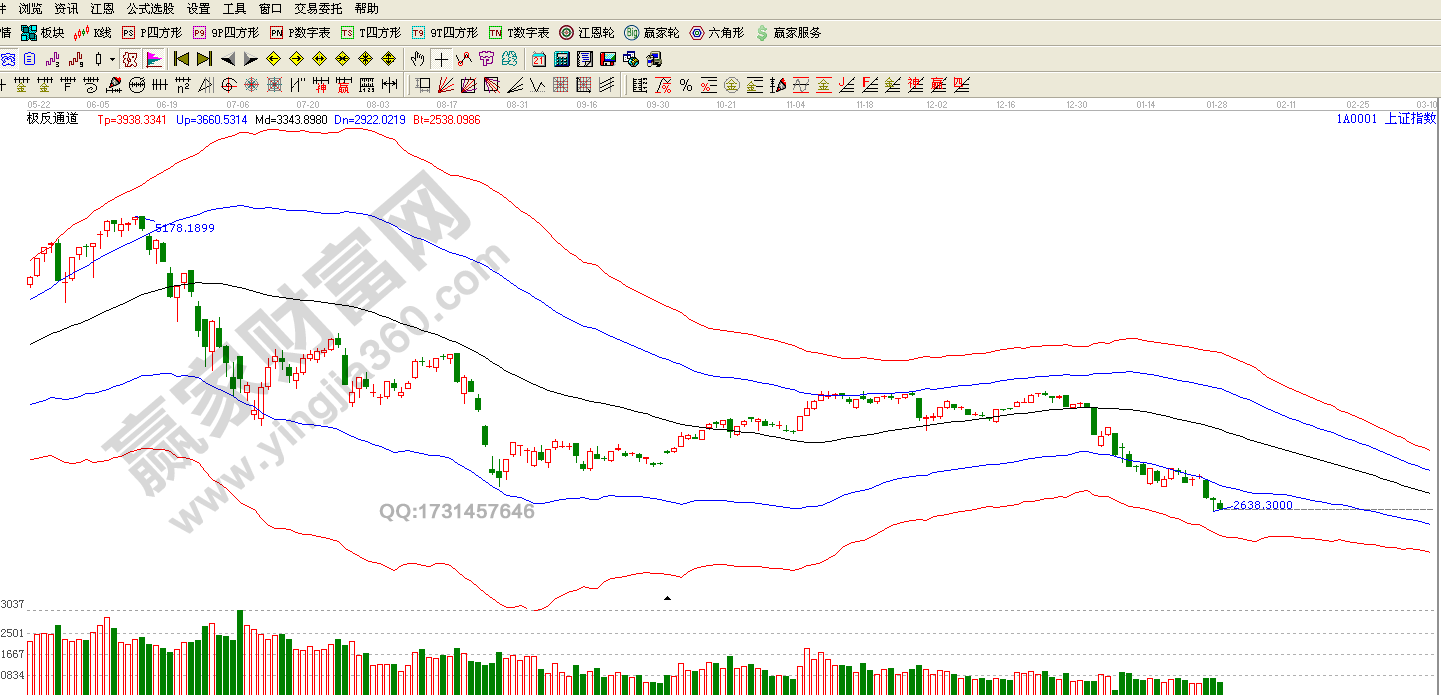The height and width of the screenshot is (695, 1441).
Task: Click the 江恩轮 toolbar button
Action: [587, 33]
